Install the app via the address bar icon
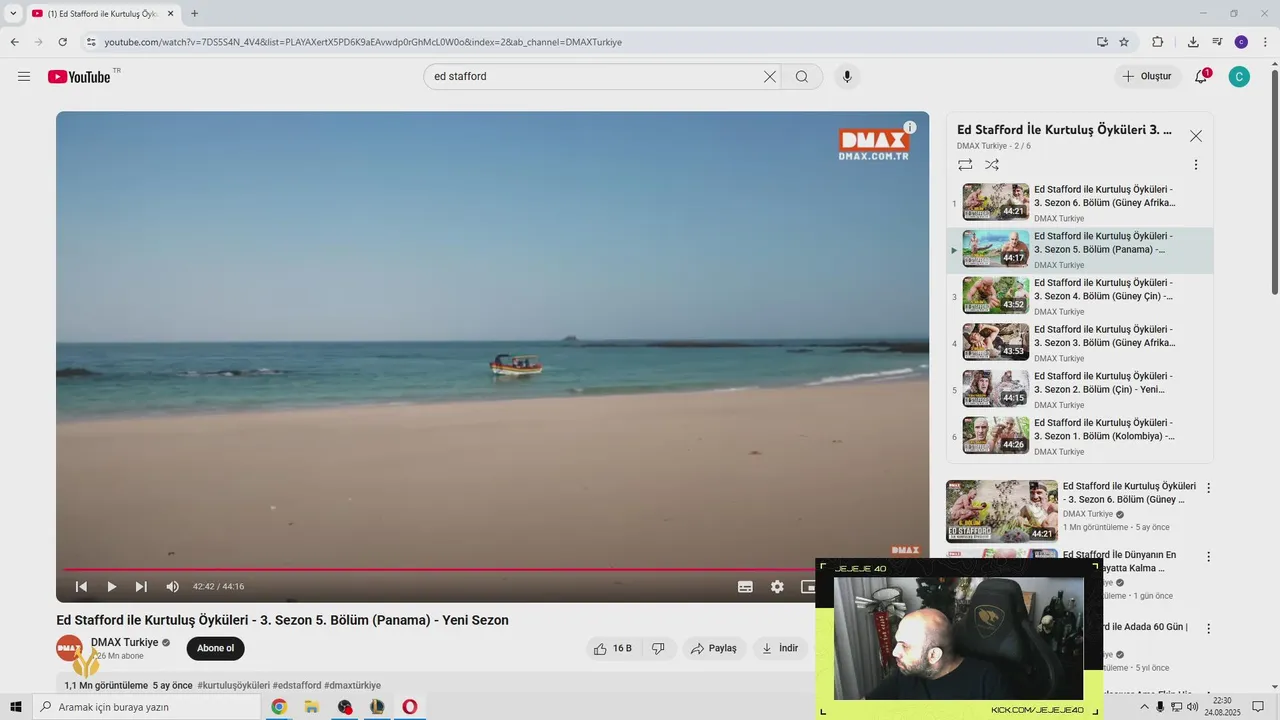 click(x=1102, y=42)
